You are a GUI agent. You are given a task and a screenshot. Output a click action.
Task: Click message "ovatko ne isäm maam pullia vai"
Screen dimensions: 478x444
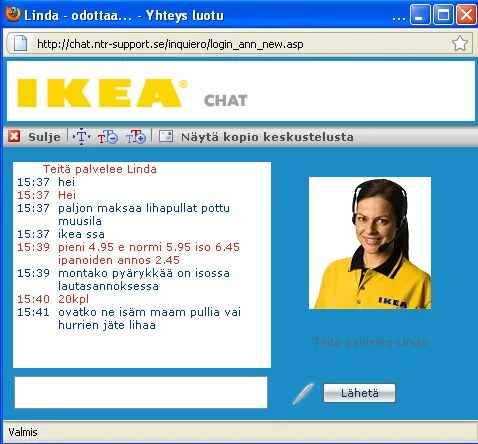tap(149, 312)
